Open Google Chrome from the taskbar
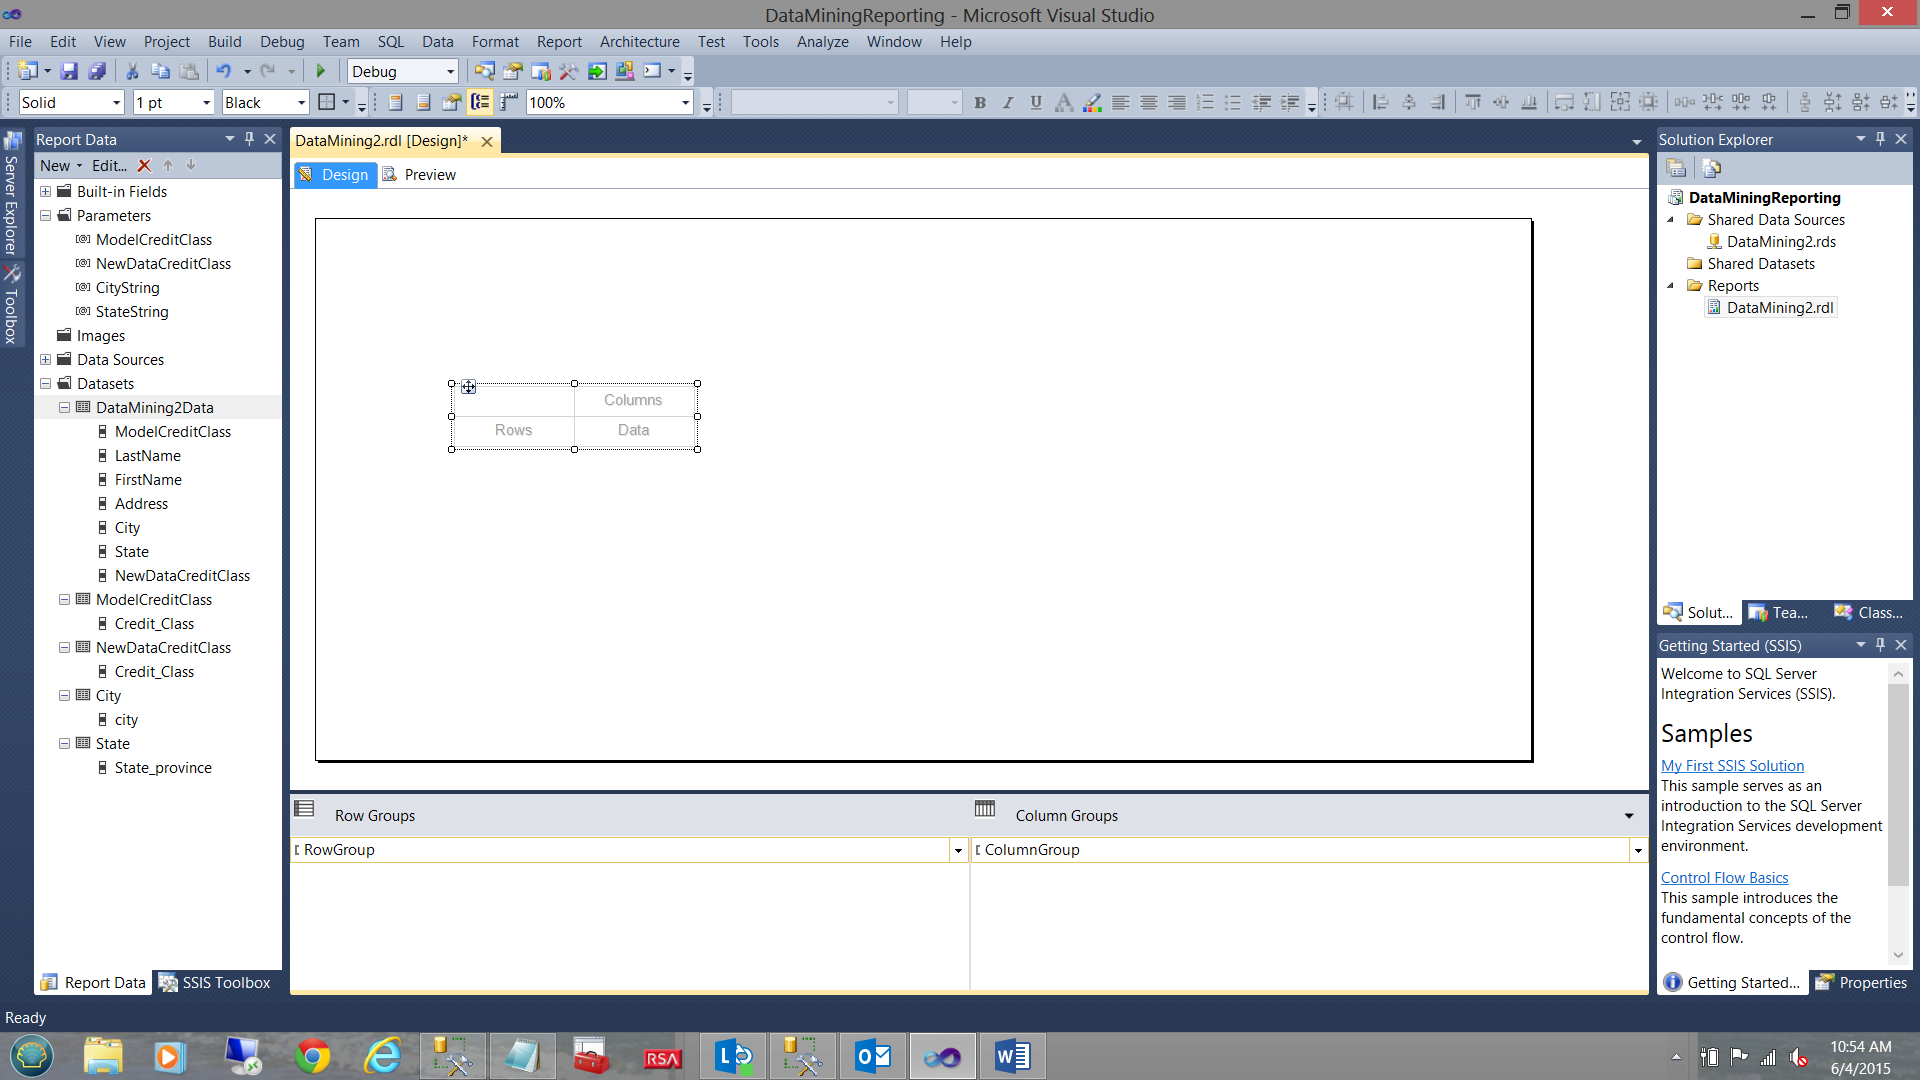The width and height of the screenshot is (1920, 1080). pos(313,1056)
